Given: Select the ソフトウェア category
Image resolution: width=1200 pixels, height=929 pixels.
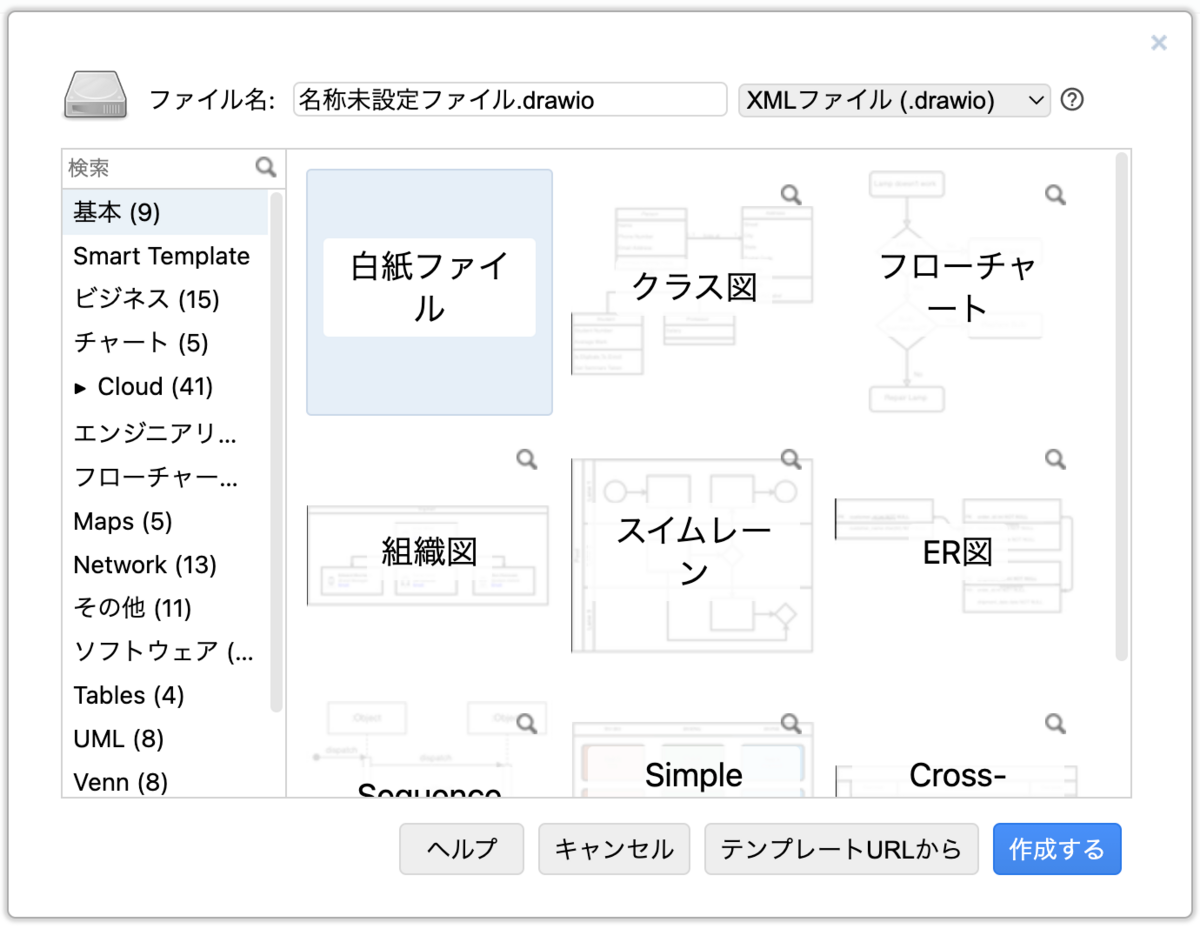Looking at the screenshot, I should click(166, 652).
